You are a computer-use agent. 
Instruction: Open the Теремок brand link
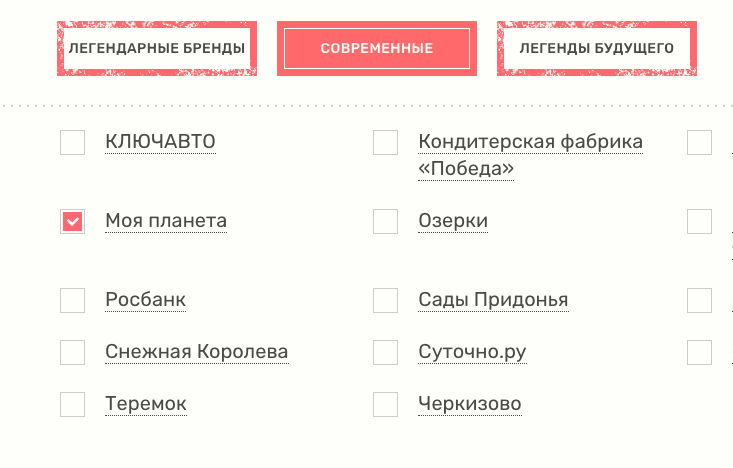tap(146, 404)
